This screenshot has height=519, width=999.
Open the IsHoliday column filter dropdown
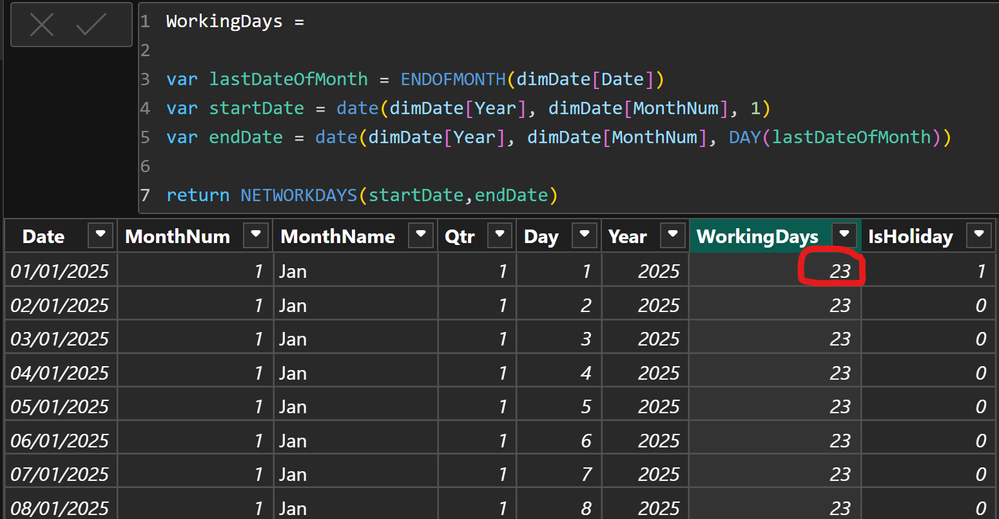click(x=979, y=234)
